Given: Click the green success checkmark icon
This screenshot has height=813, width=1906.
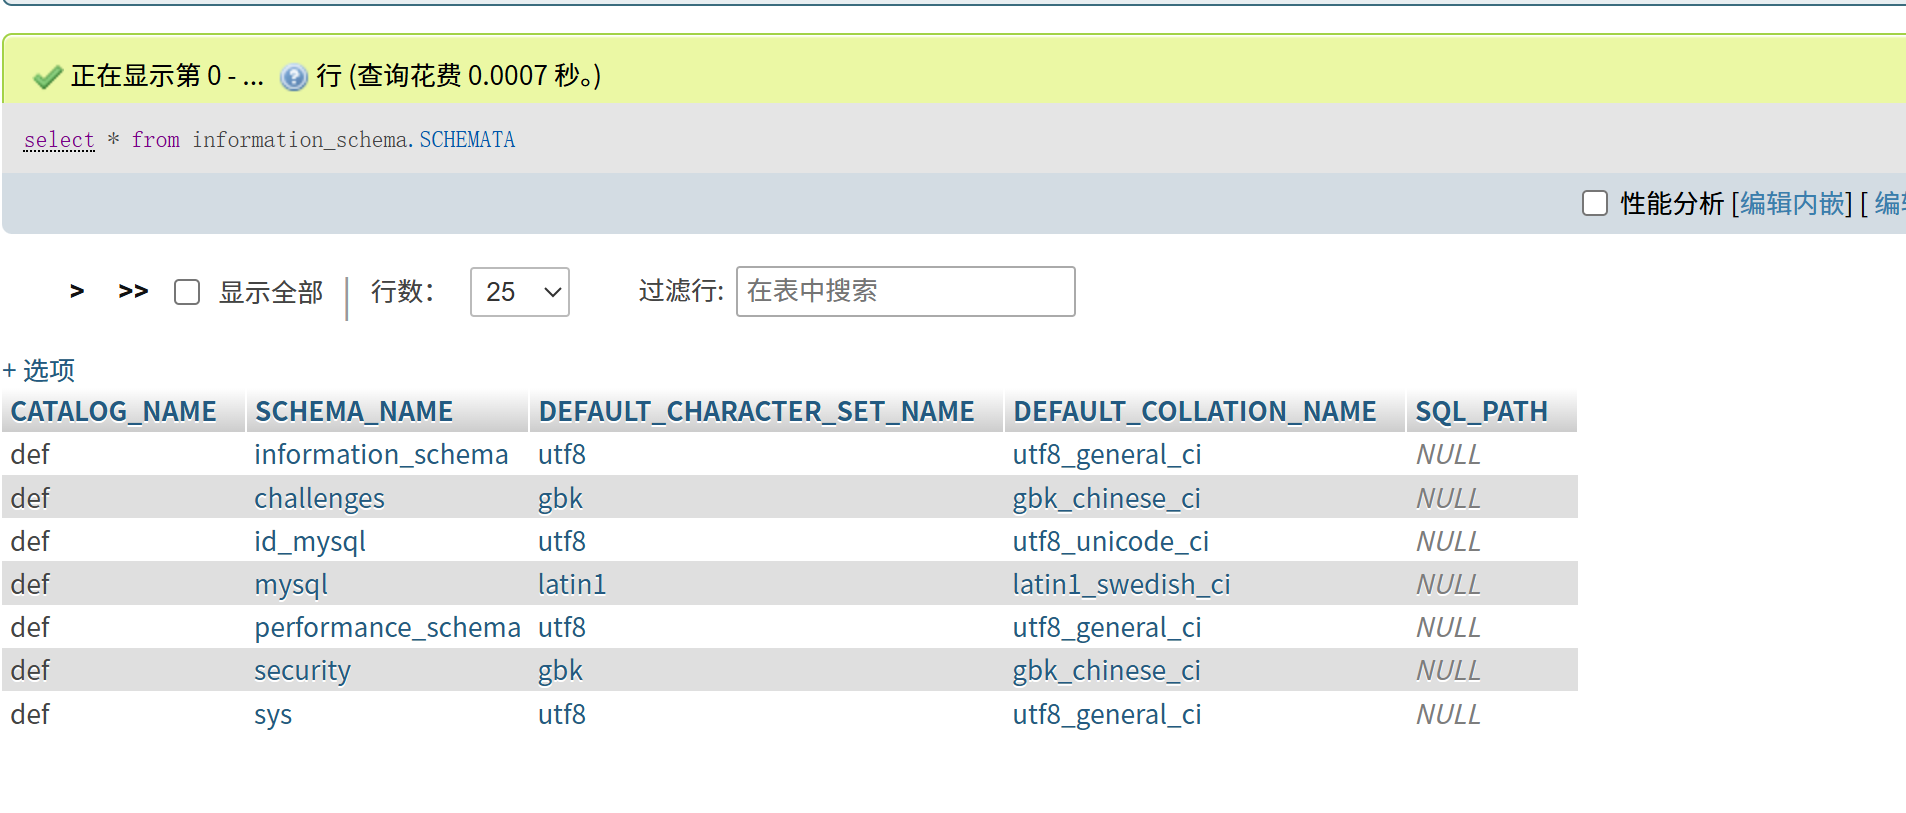Looking at the screenshot, I should [x=47, y=77].
